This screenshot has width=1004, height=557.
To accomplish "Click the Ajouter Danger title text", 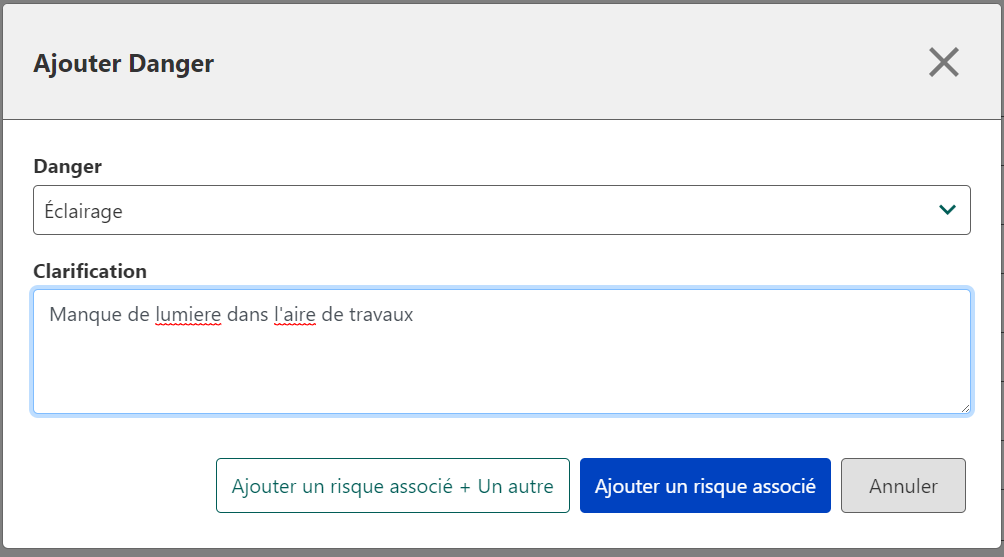I will pyautogui.click(x=124, y=63).
